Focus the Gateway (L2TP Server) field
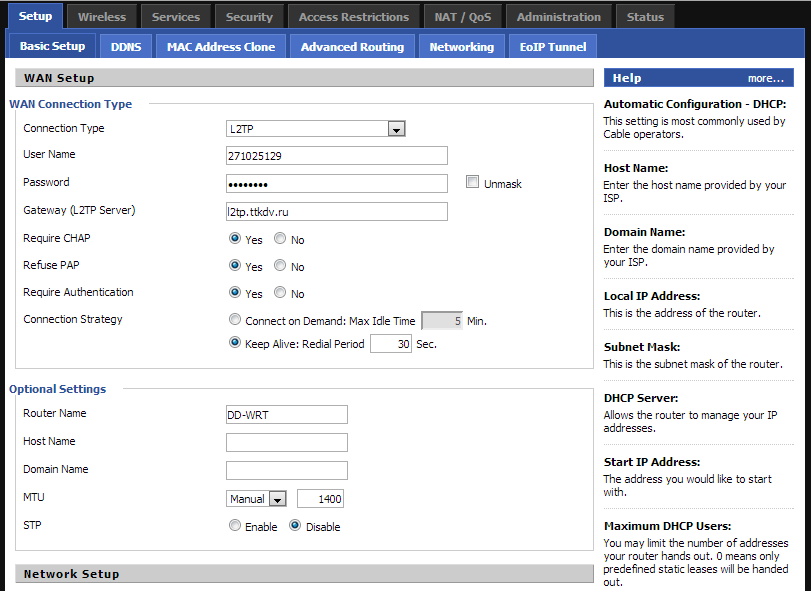Image resolution: width=811 pixels, height=591 pixels. [x=337, y=211]
